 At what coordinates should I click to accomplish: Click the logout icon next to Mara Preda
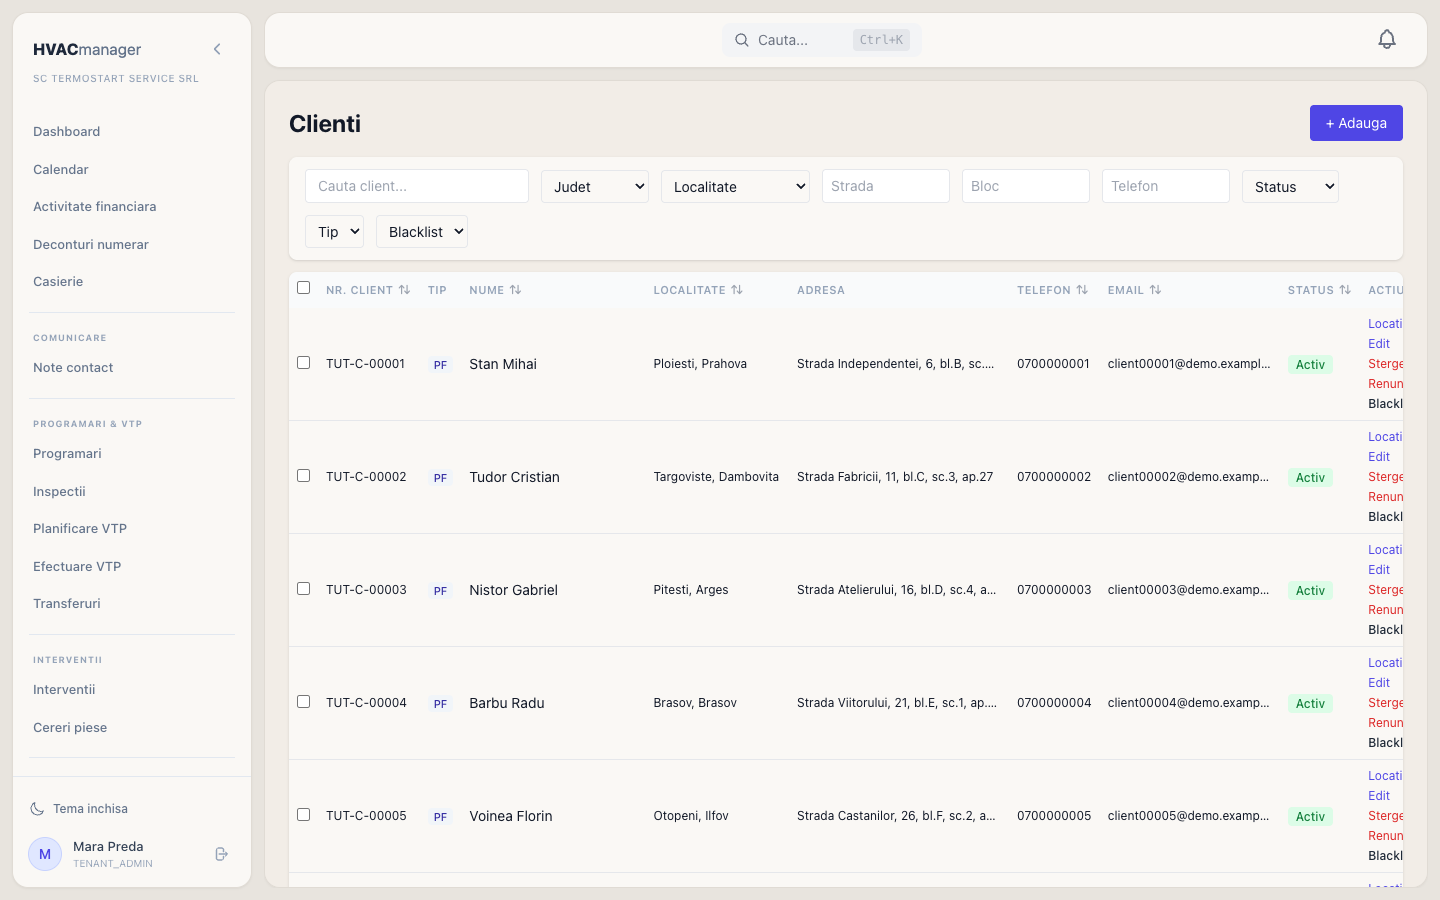tap(222, 854)
